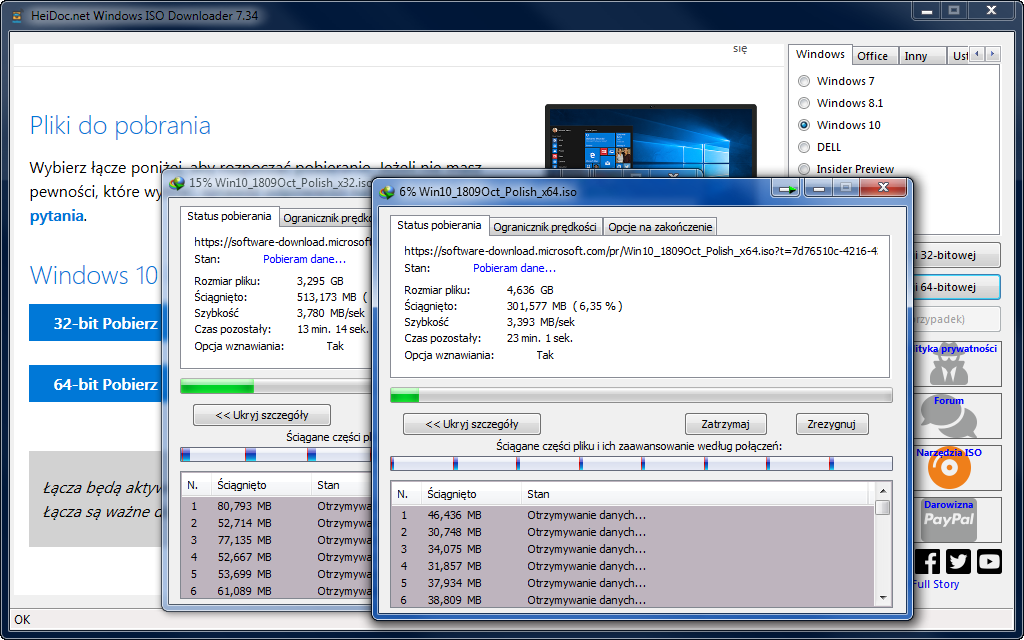Select the Windows 10 radio button

[x=804, y=125]
